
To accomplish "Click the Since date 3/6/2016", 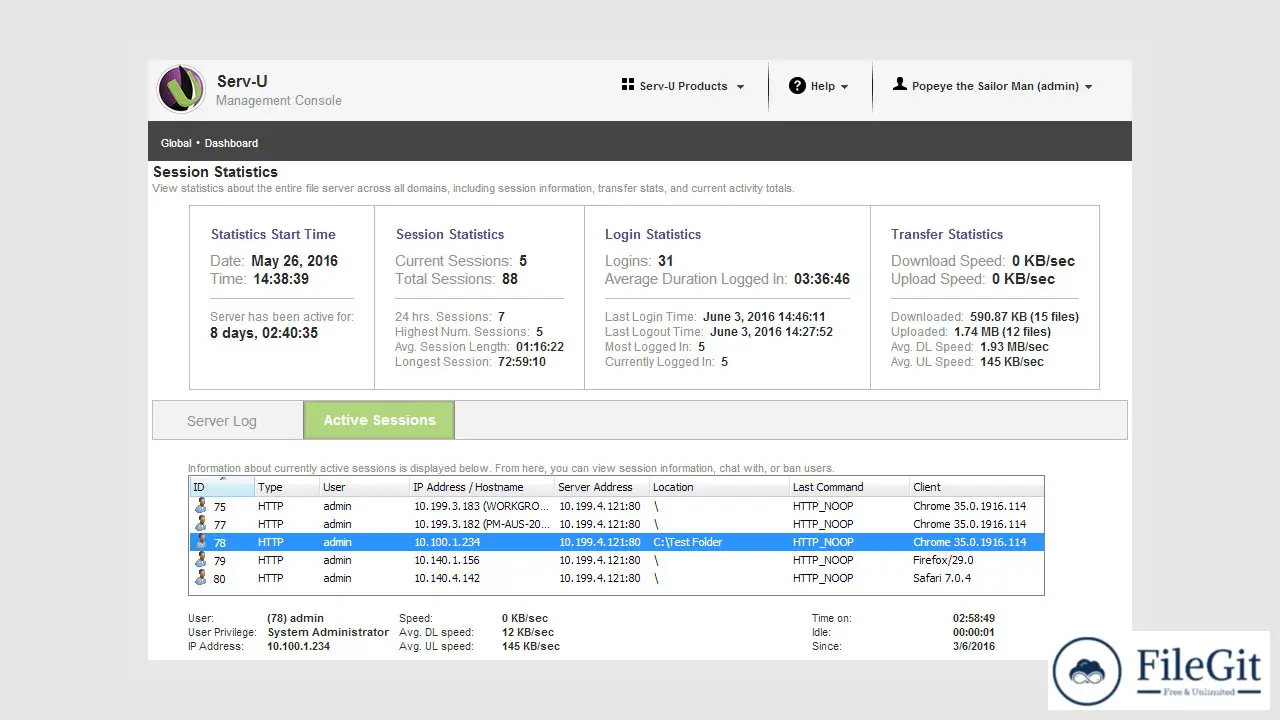I will pos(974,646).
